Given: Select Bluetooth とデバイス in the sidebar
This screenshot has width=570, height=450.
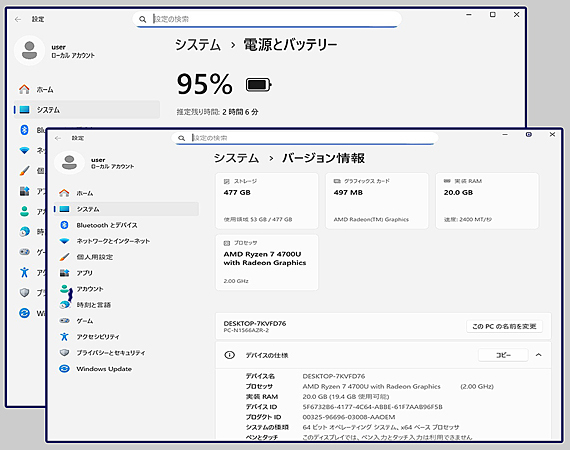Looking at the screenshot, I should coord(126,225).
